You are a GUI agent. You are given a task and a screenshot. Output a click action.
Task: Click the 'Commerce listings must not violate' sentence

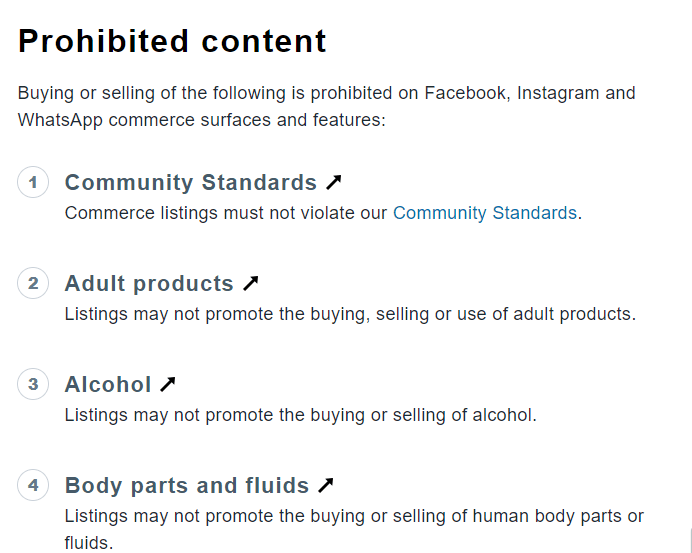[x=323, y=213]
